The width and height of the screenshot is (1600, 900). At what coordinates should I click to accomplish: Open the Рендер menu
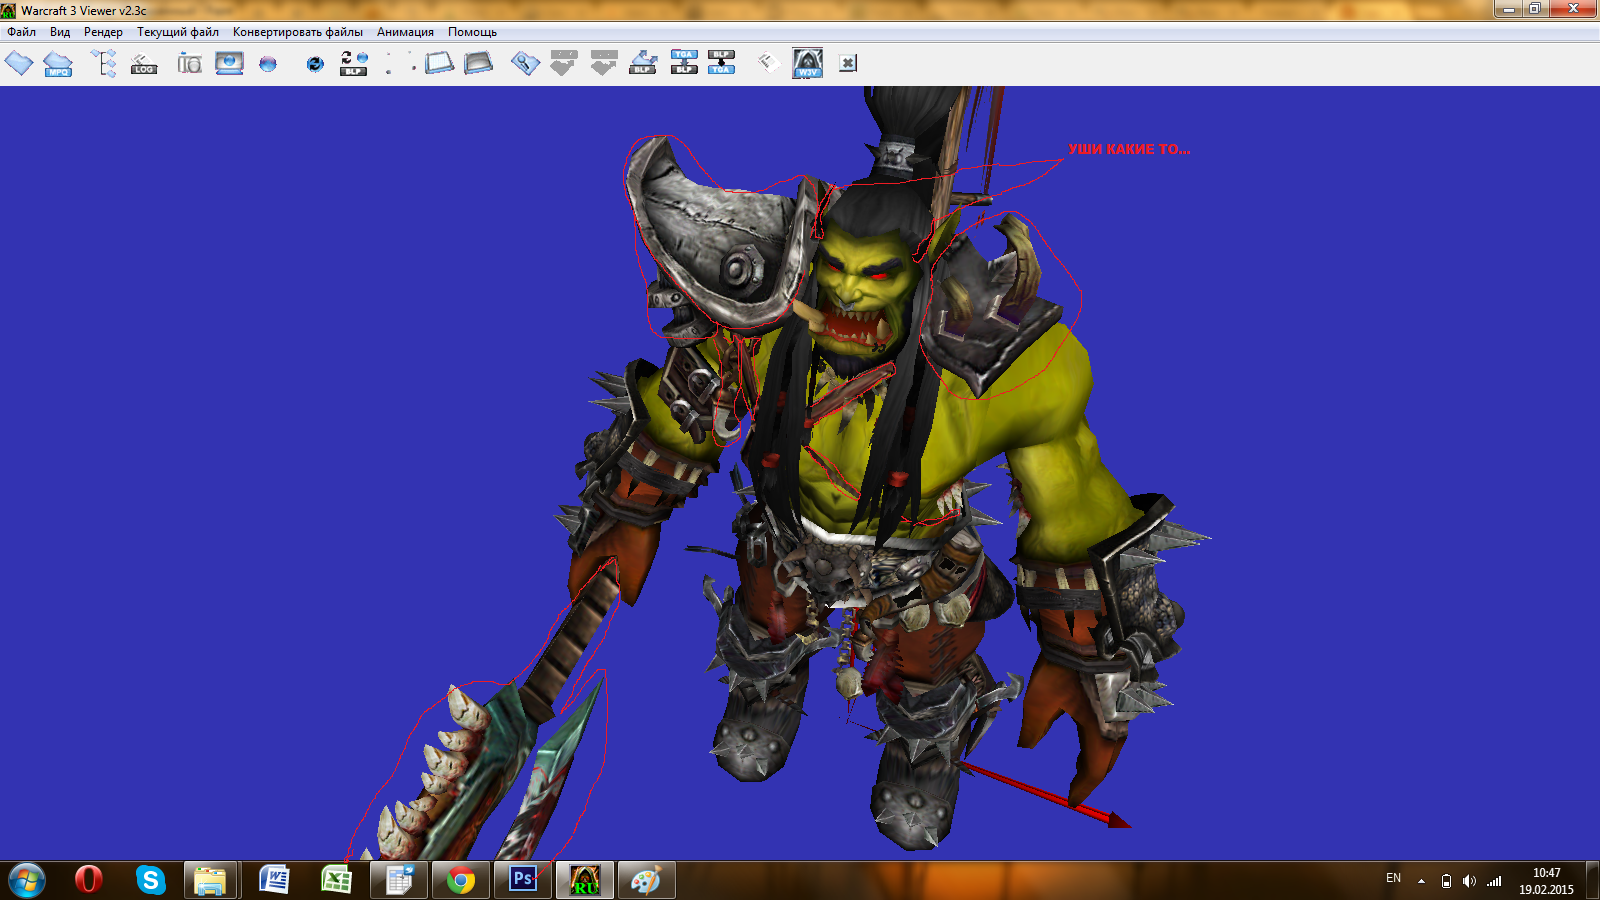point(103,32)
